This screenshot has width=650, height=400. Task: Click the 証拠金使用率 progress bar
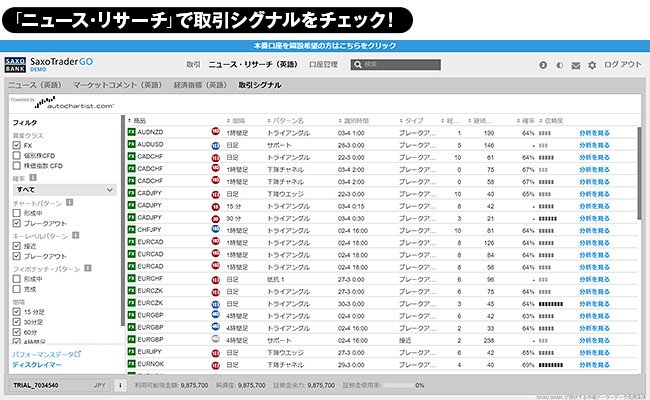(x=399, y=385)
